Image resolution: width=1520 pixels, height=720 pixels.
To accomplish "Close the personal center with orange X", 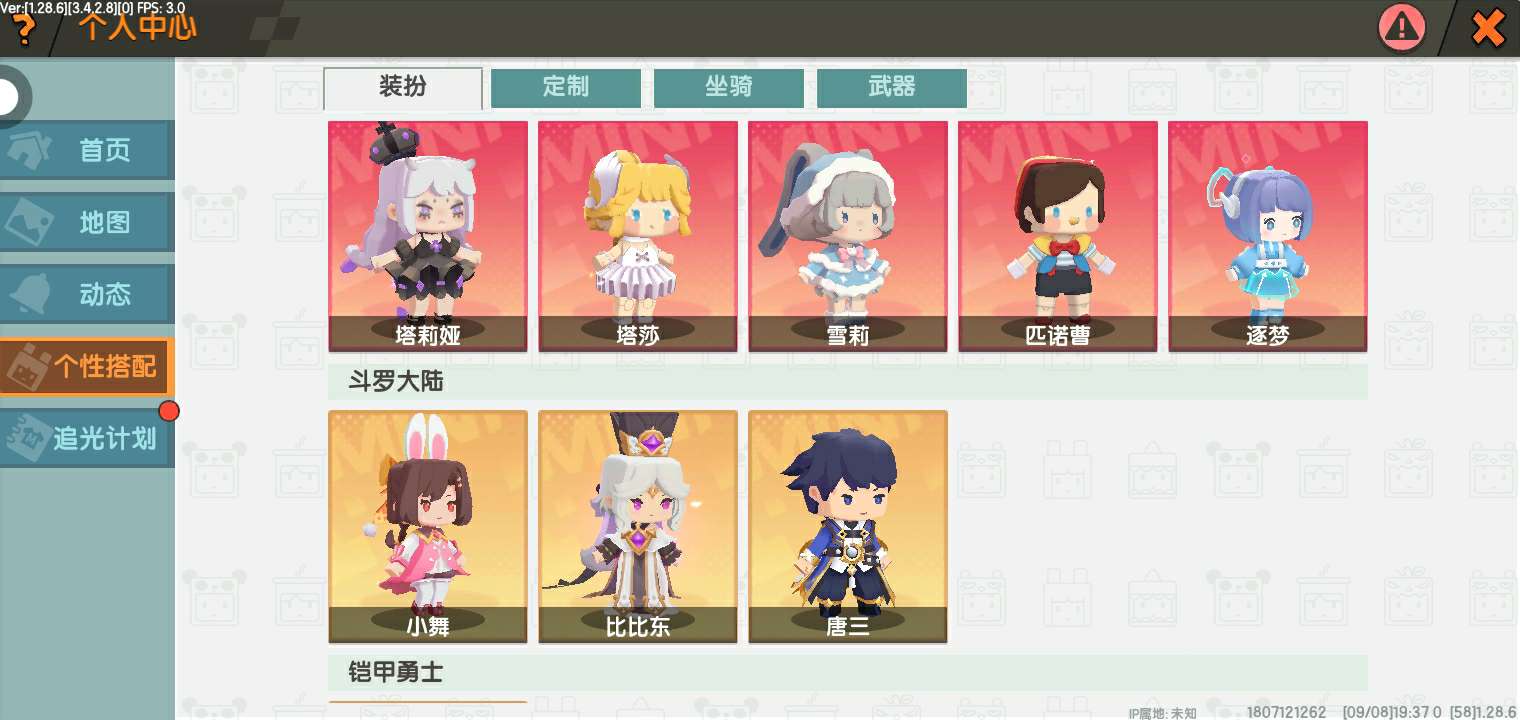I will click(1488, 28).
